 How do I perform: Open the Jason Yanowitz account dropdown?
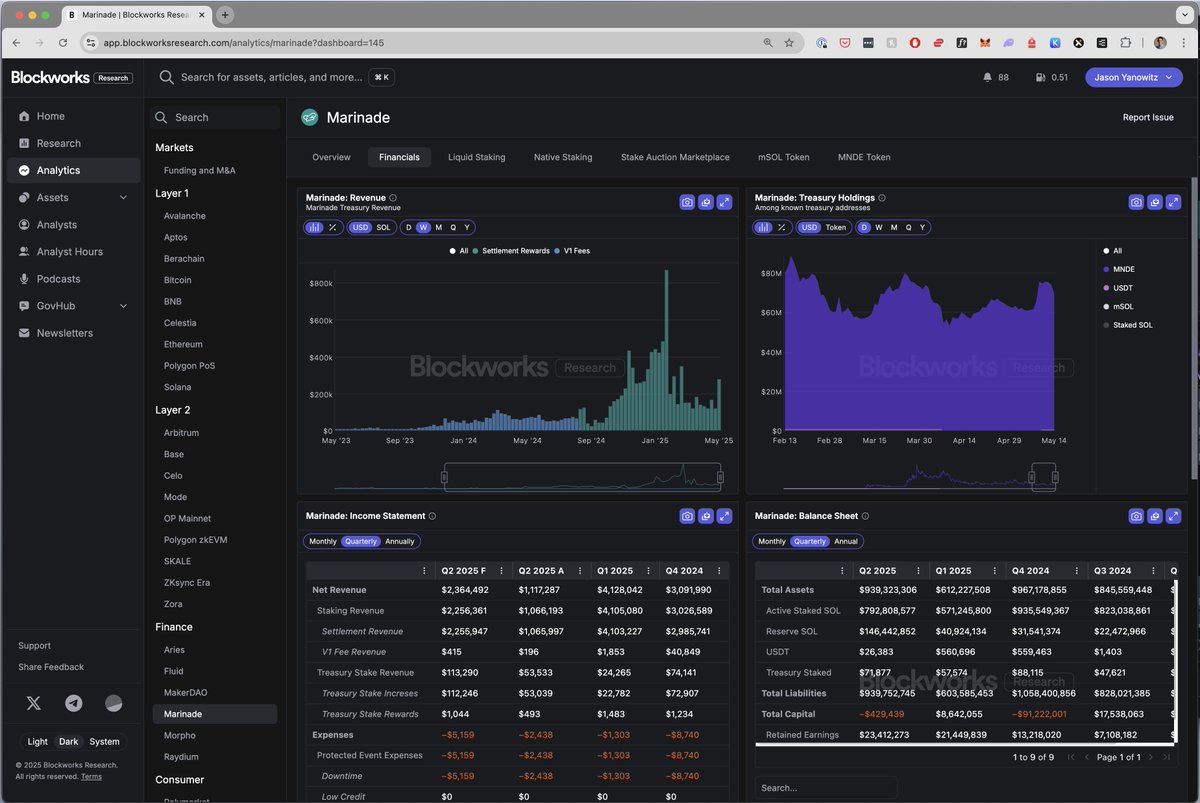pyautogui.click(x=1134, y=77)
